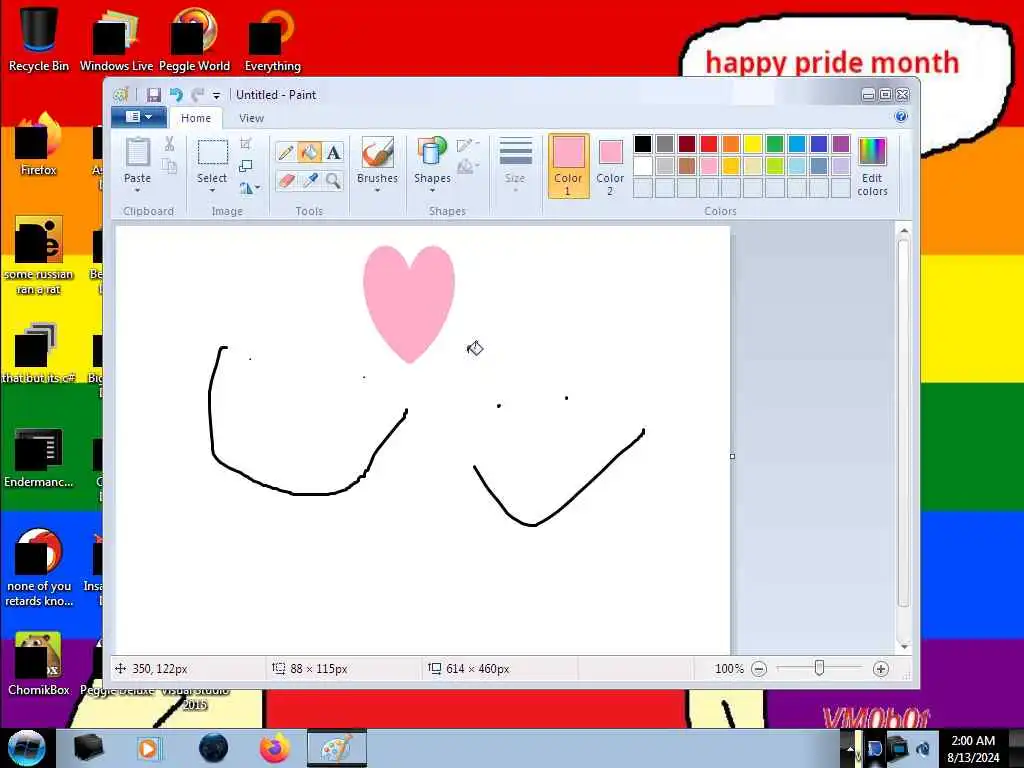Click the Paint taskbar button
Screen dimensions: 1024x768
coord(337,748)
